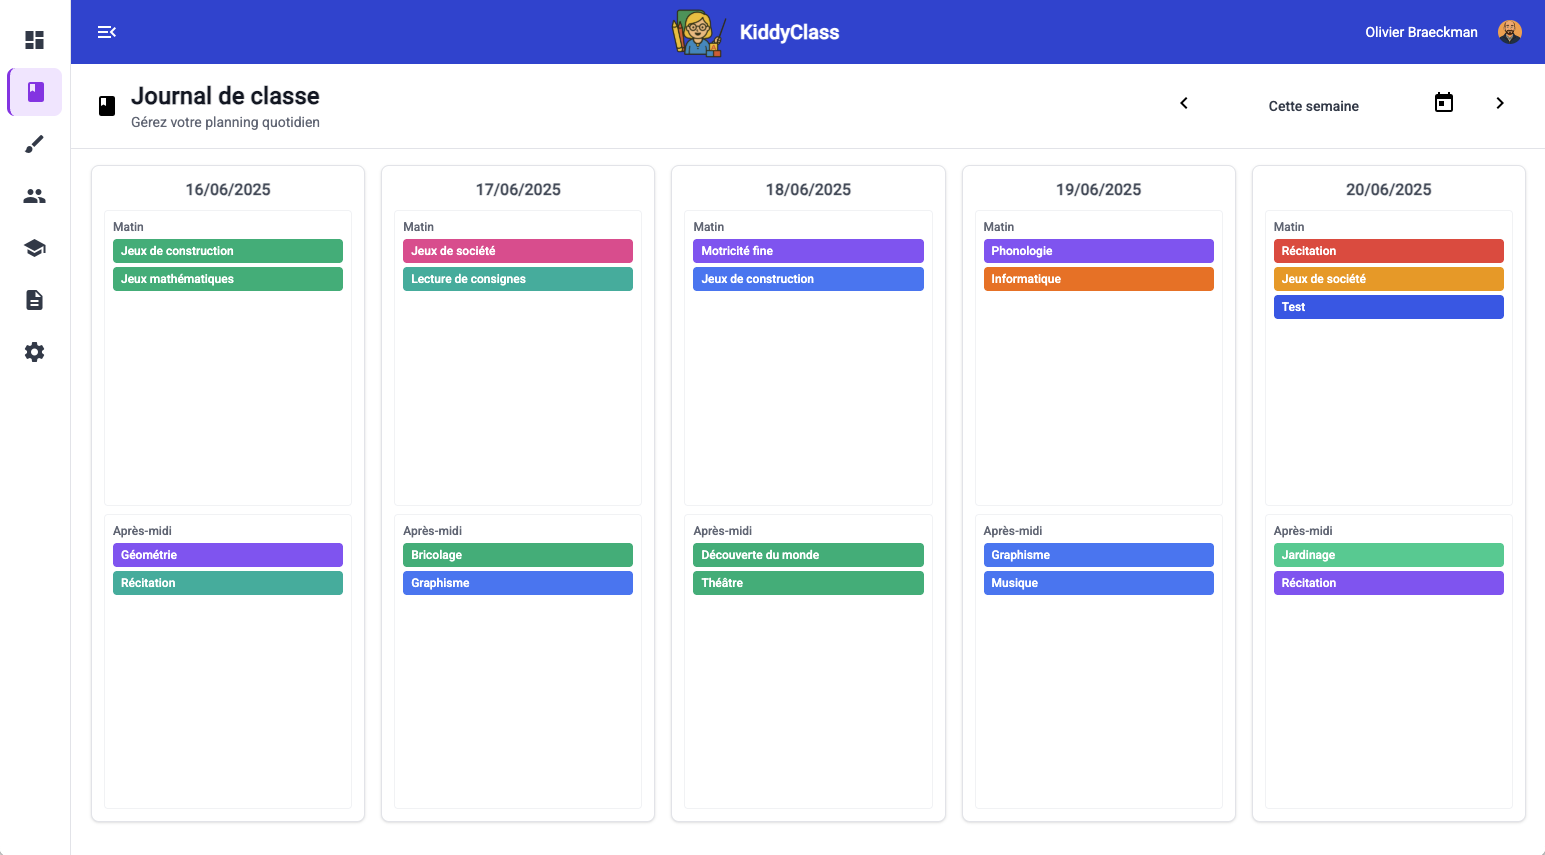The width and height of the screenshot is (1545, 855).
Task: Click the 17/06/2025 date header
Action: point(518,190)
